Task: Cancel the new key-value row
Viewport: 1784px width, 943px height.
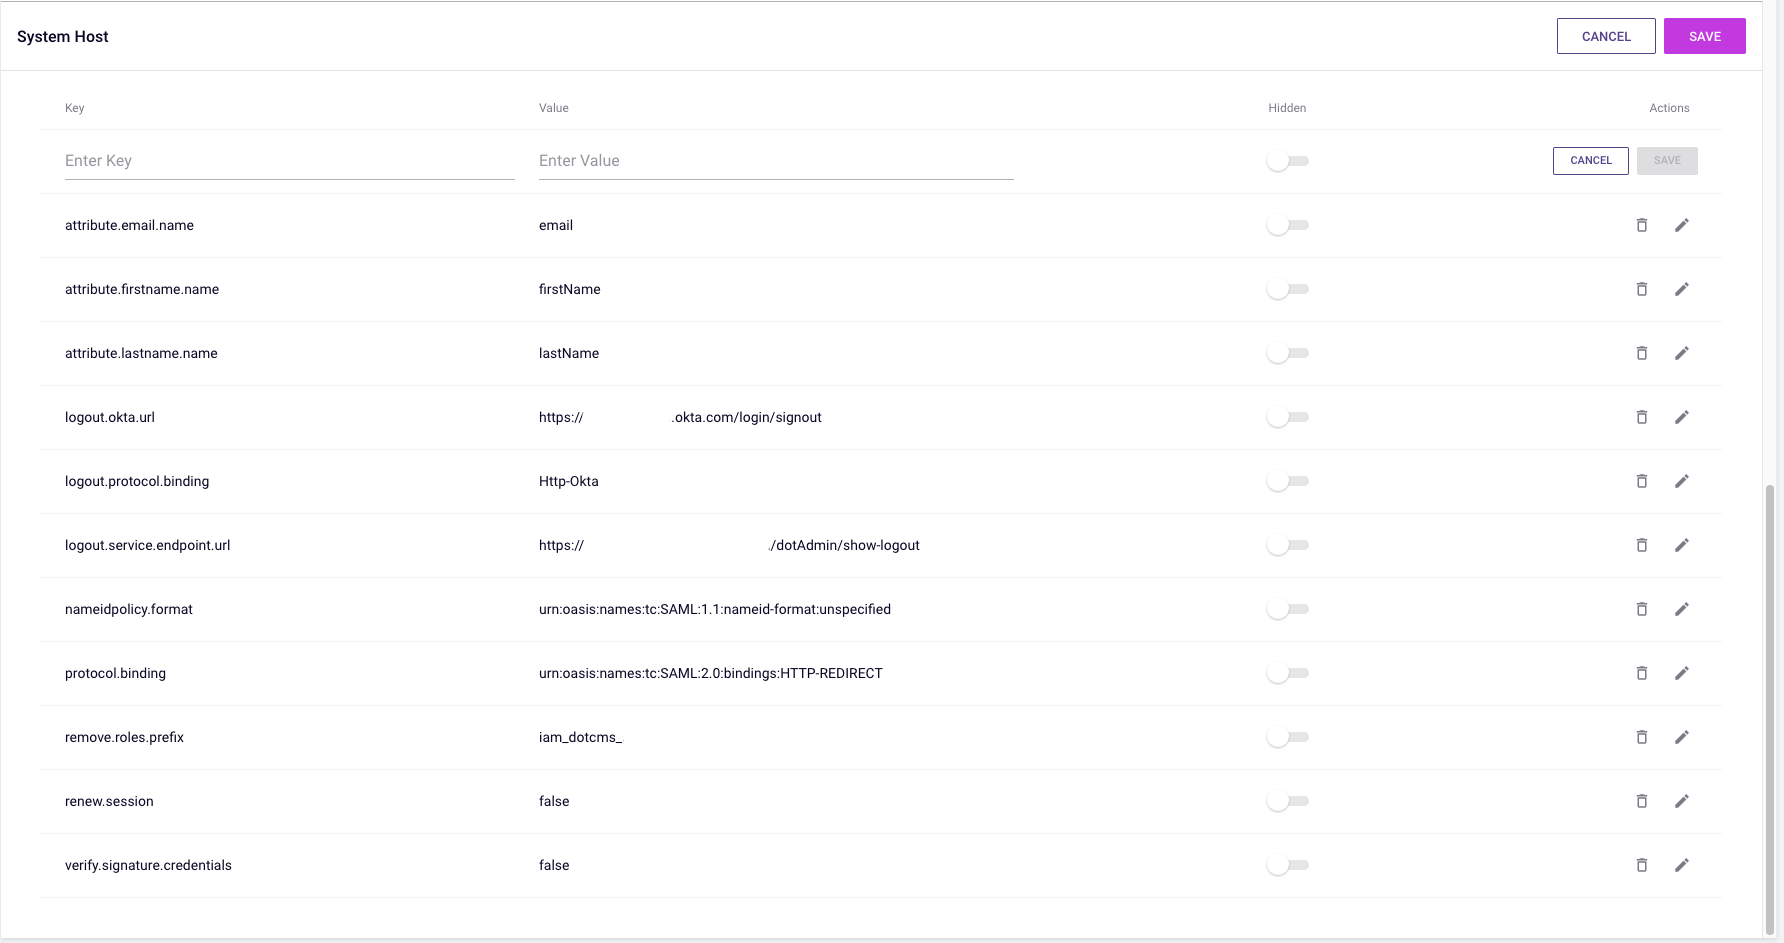Action: coord(1590,161)
